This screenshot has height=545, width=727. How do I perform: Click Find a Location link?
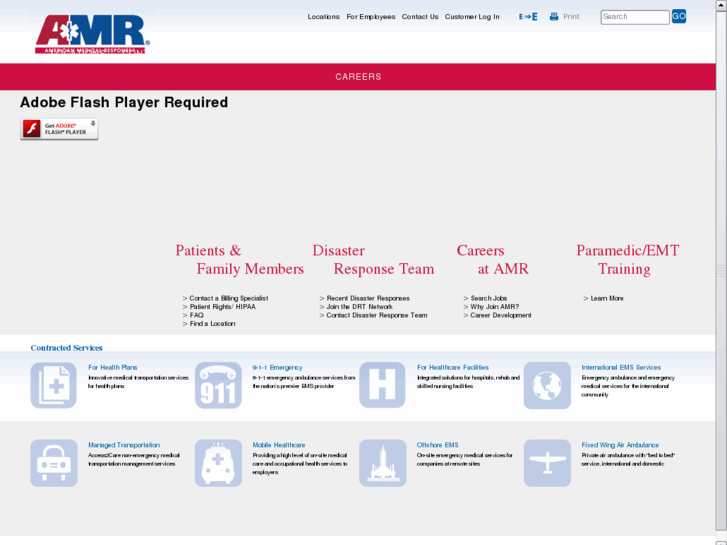pos(212,324)
